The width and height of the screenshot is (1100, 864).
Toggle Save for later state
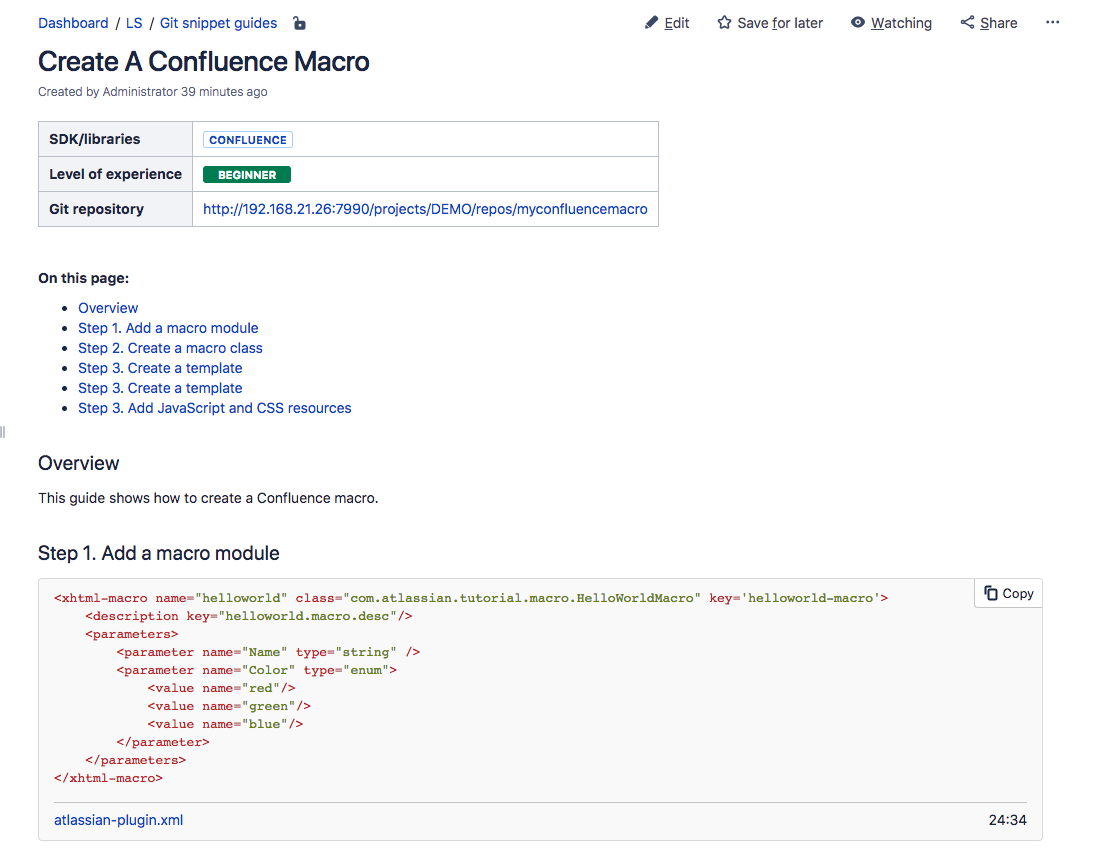coord(770,22)
